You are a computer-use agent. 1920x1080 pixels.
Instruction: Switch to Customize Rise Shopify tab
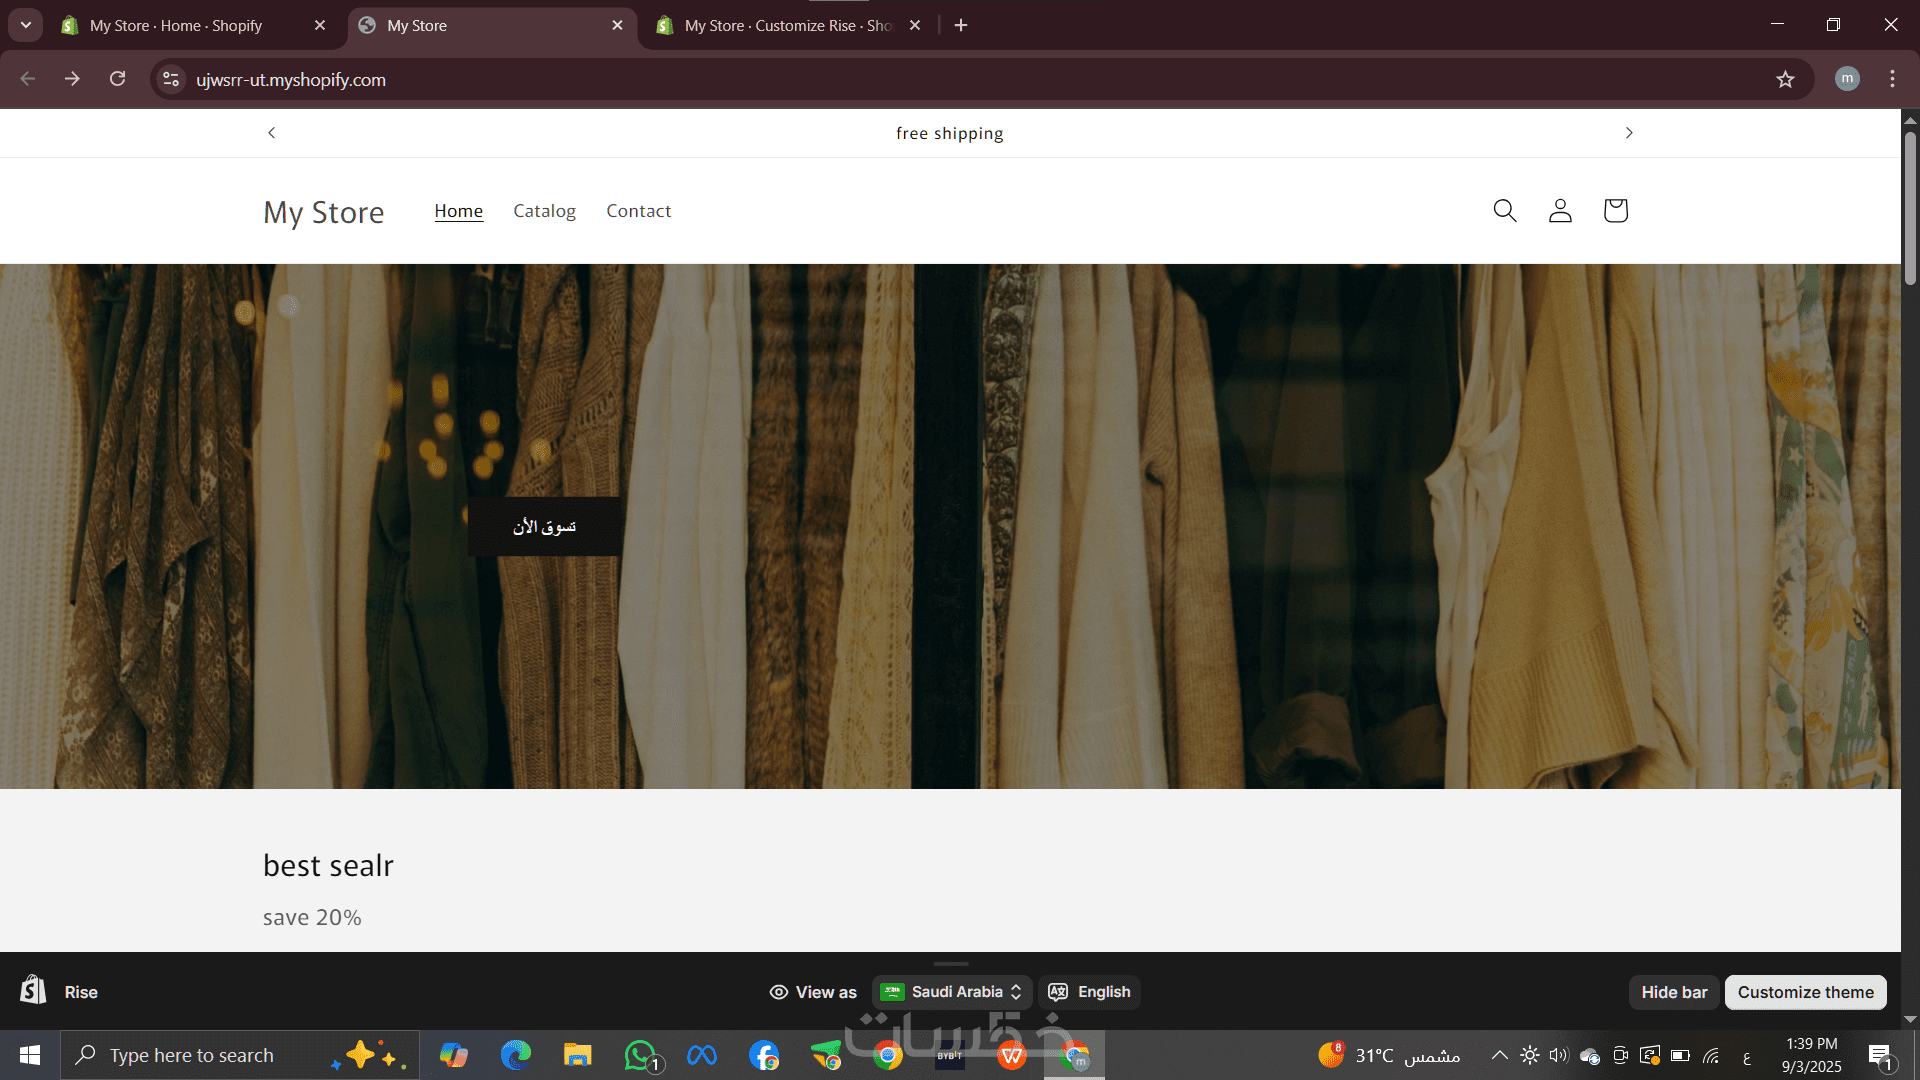click(x=785, y=25)
